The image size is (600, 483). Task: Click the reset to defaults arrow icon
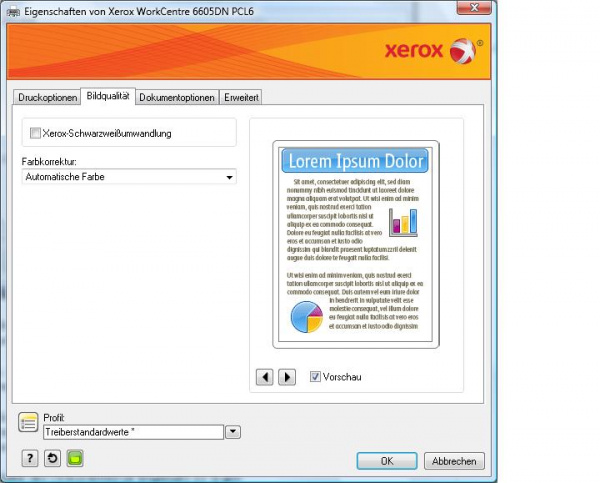52,458
